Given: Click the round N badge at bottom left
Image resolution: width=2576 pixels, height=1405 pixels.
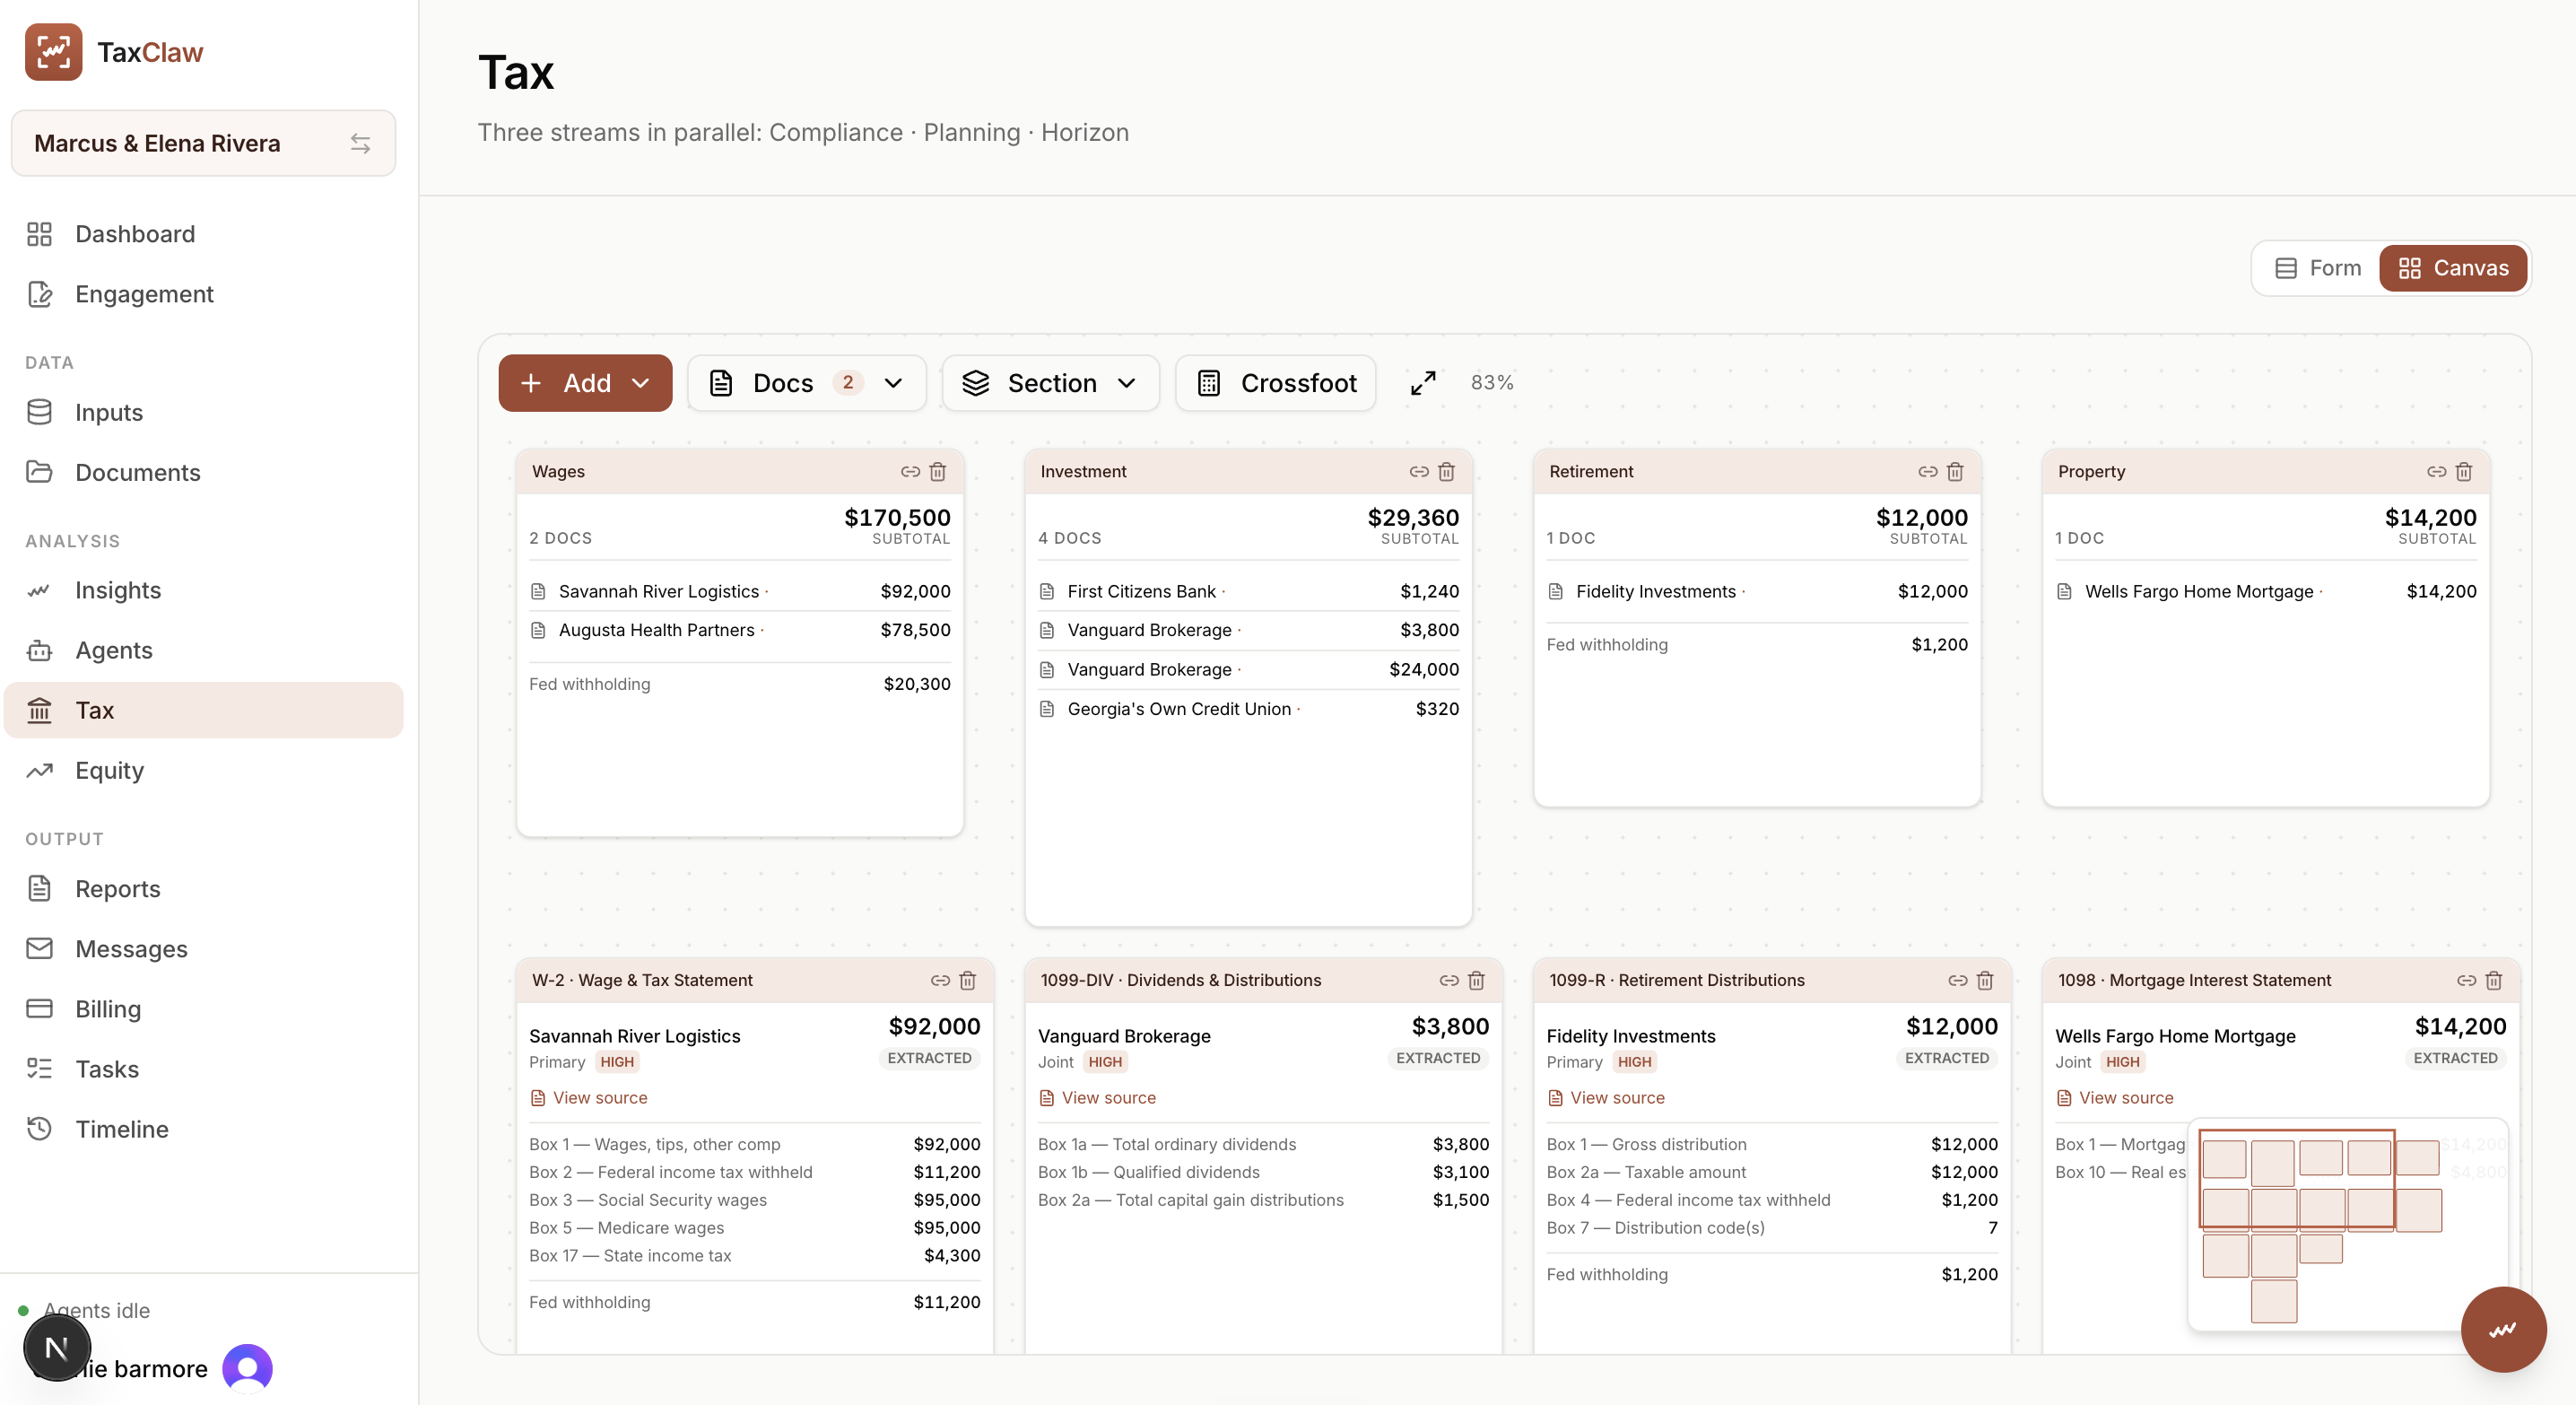Looking at the screenshot, I should tap(57, 1348).
